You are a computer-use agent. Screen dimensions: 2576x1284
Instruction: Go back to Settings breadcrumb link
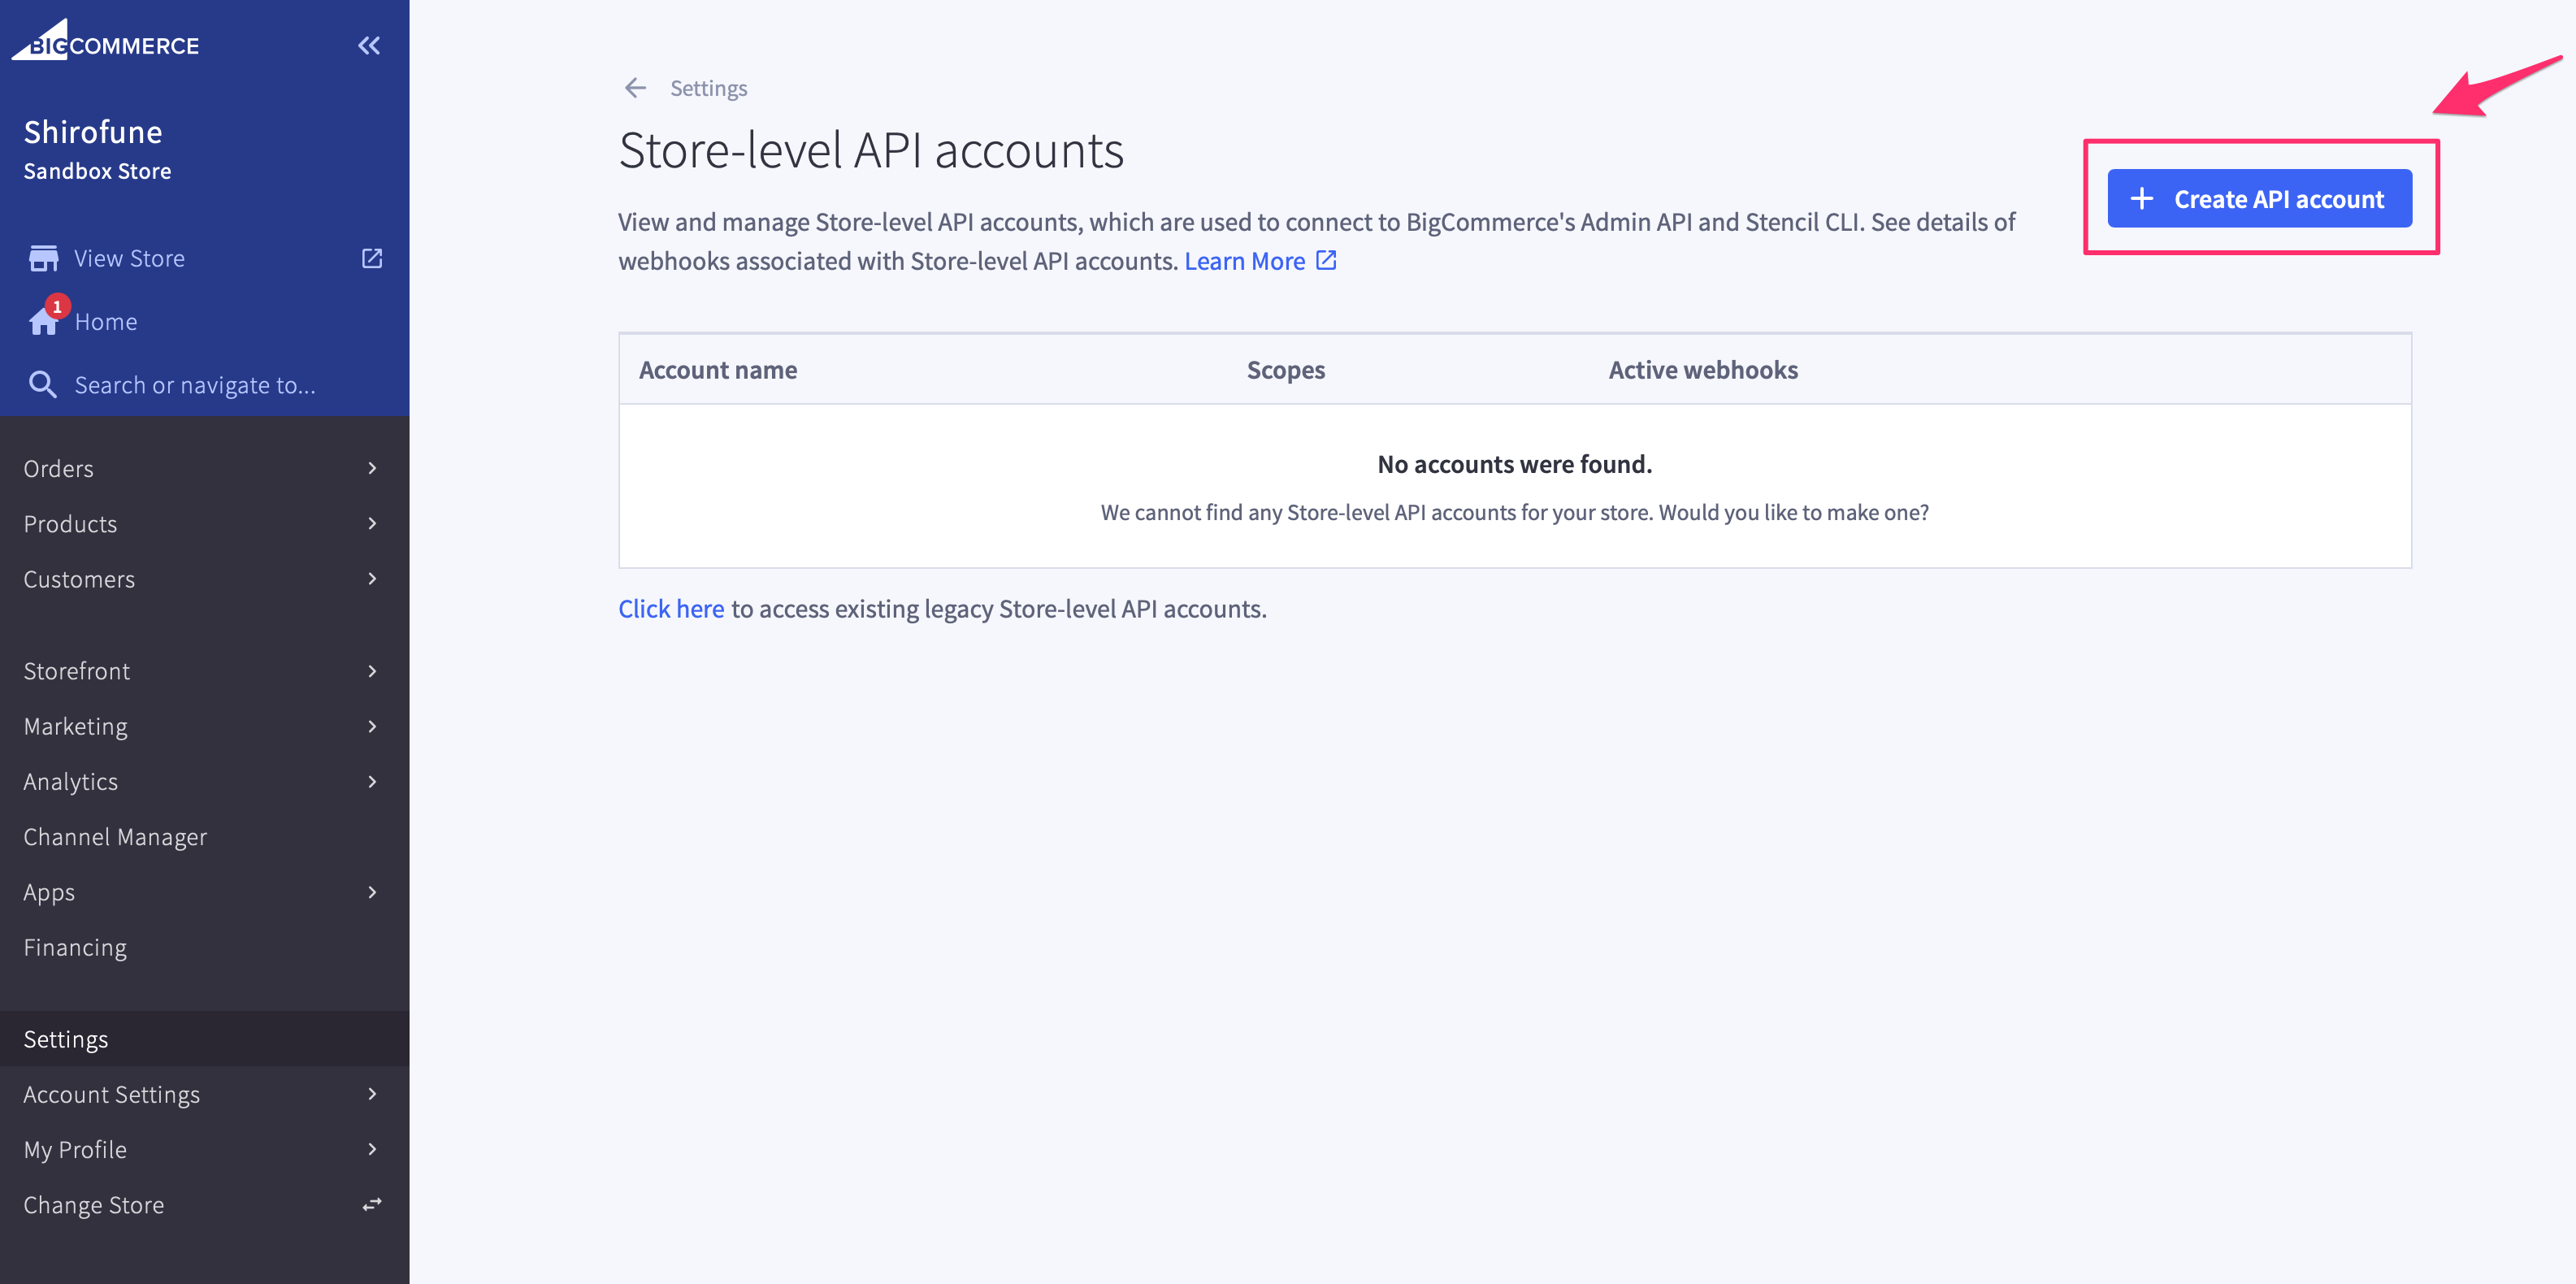coord(708,88)
